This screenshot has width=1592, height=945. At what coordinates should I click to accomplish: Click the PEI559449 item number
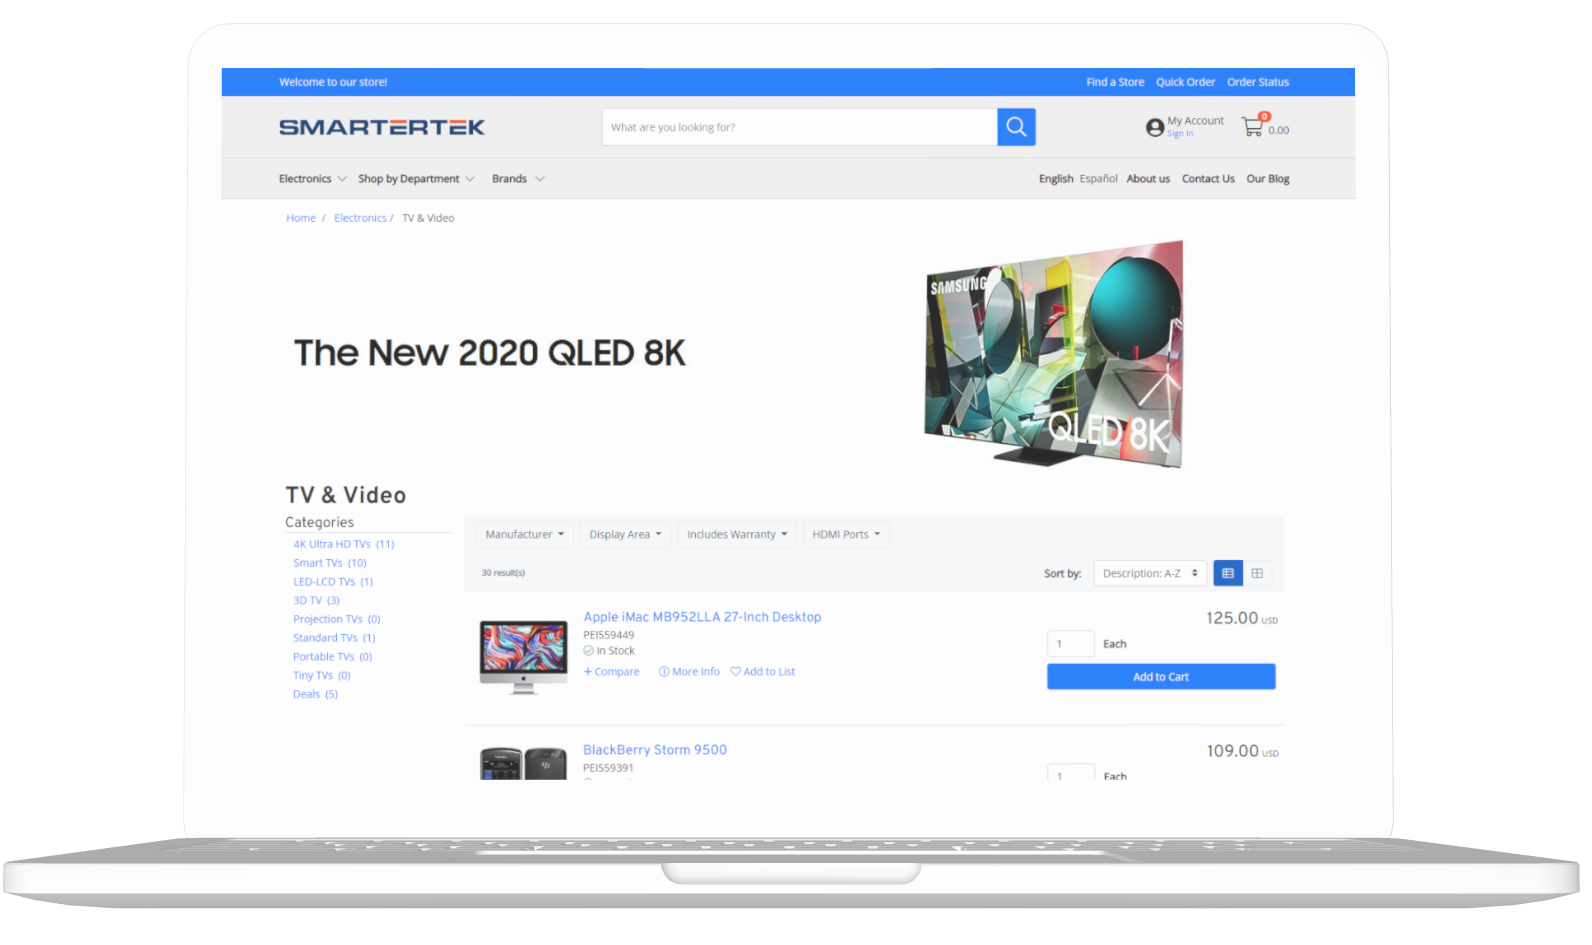click(x=609, y=635)
